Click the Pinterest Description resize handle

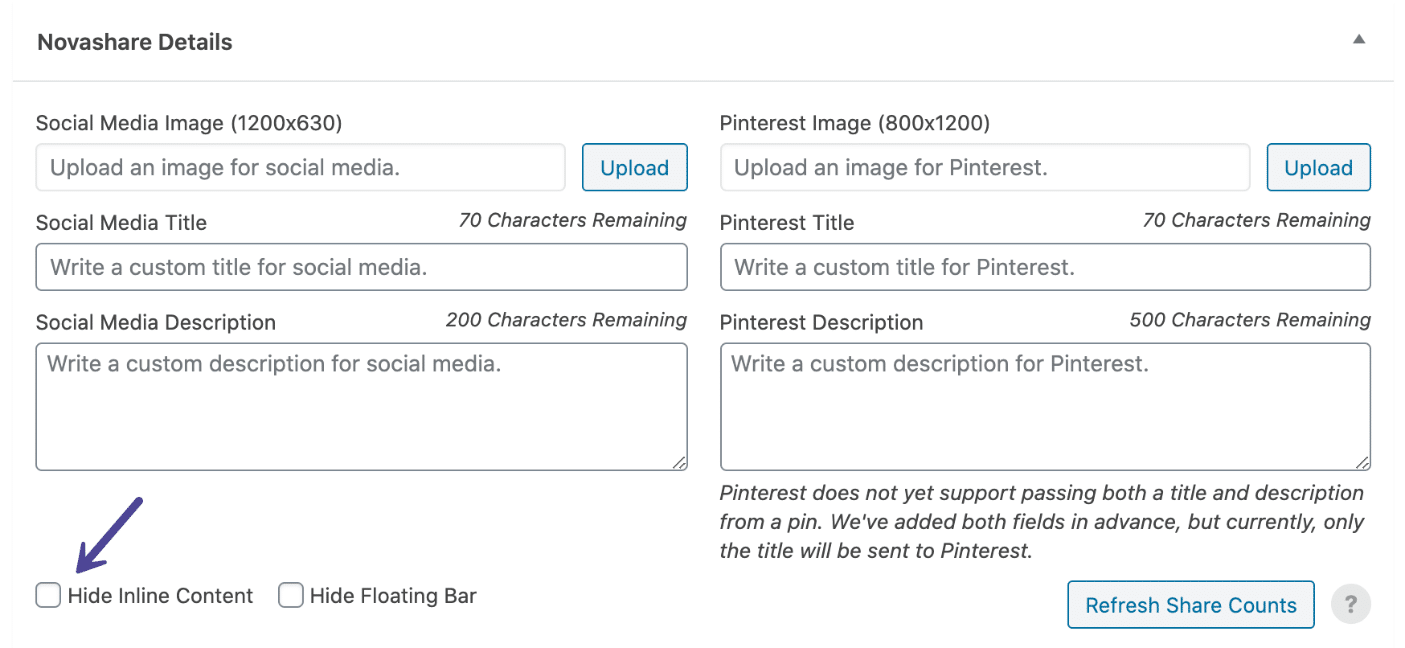(1362, 462)
